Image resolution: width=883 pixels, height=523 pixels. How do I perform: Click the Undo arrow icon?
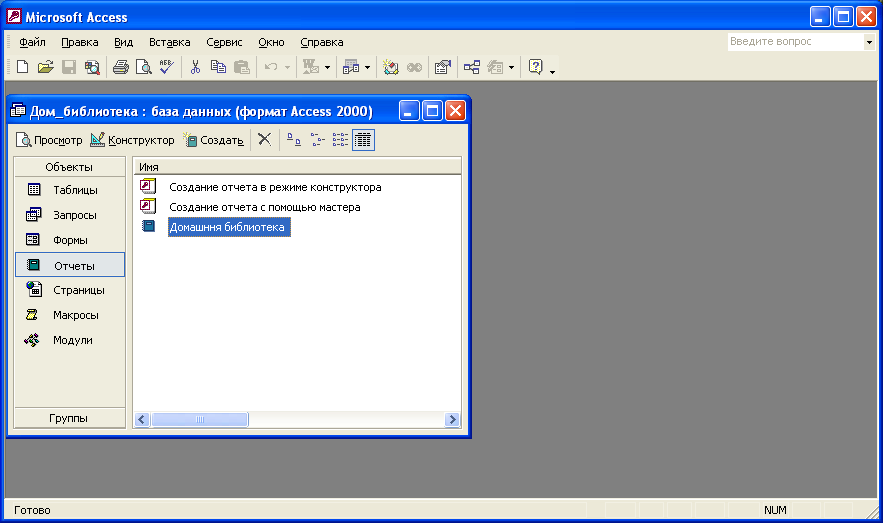(x=271, y=67)
